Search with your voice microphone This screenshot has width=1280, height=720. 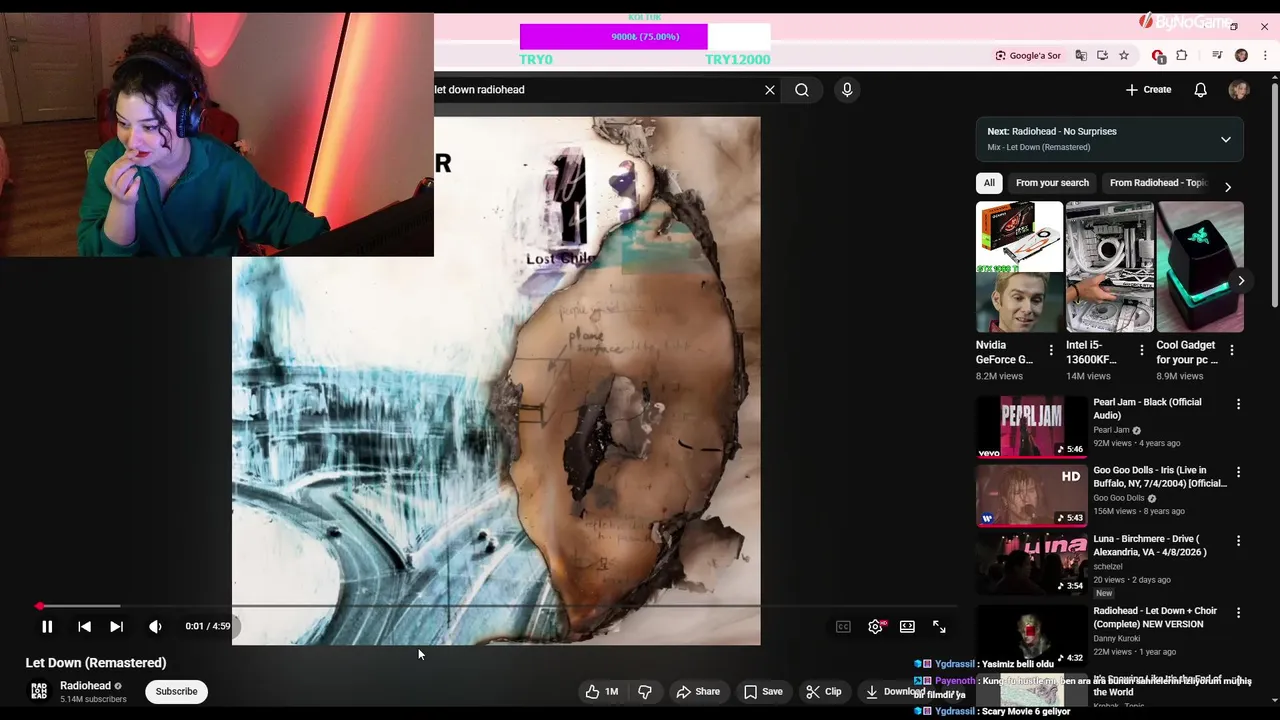(x=847, y=90)
